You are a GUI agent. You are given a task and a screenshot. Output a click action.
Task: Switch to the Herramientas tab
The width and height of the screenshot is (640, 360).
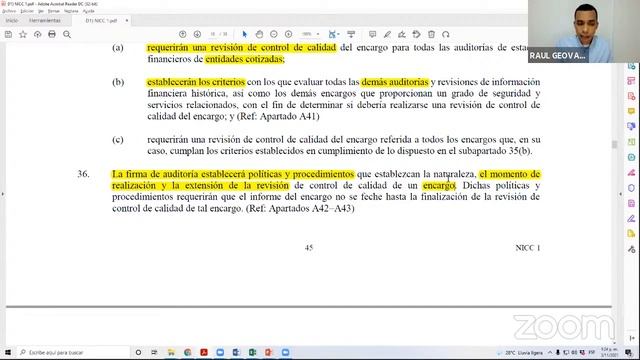pos(45,20)
